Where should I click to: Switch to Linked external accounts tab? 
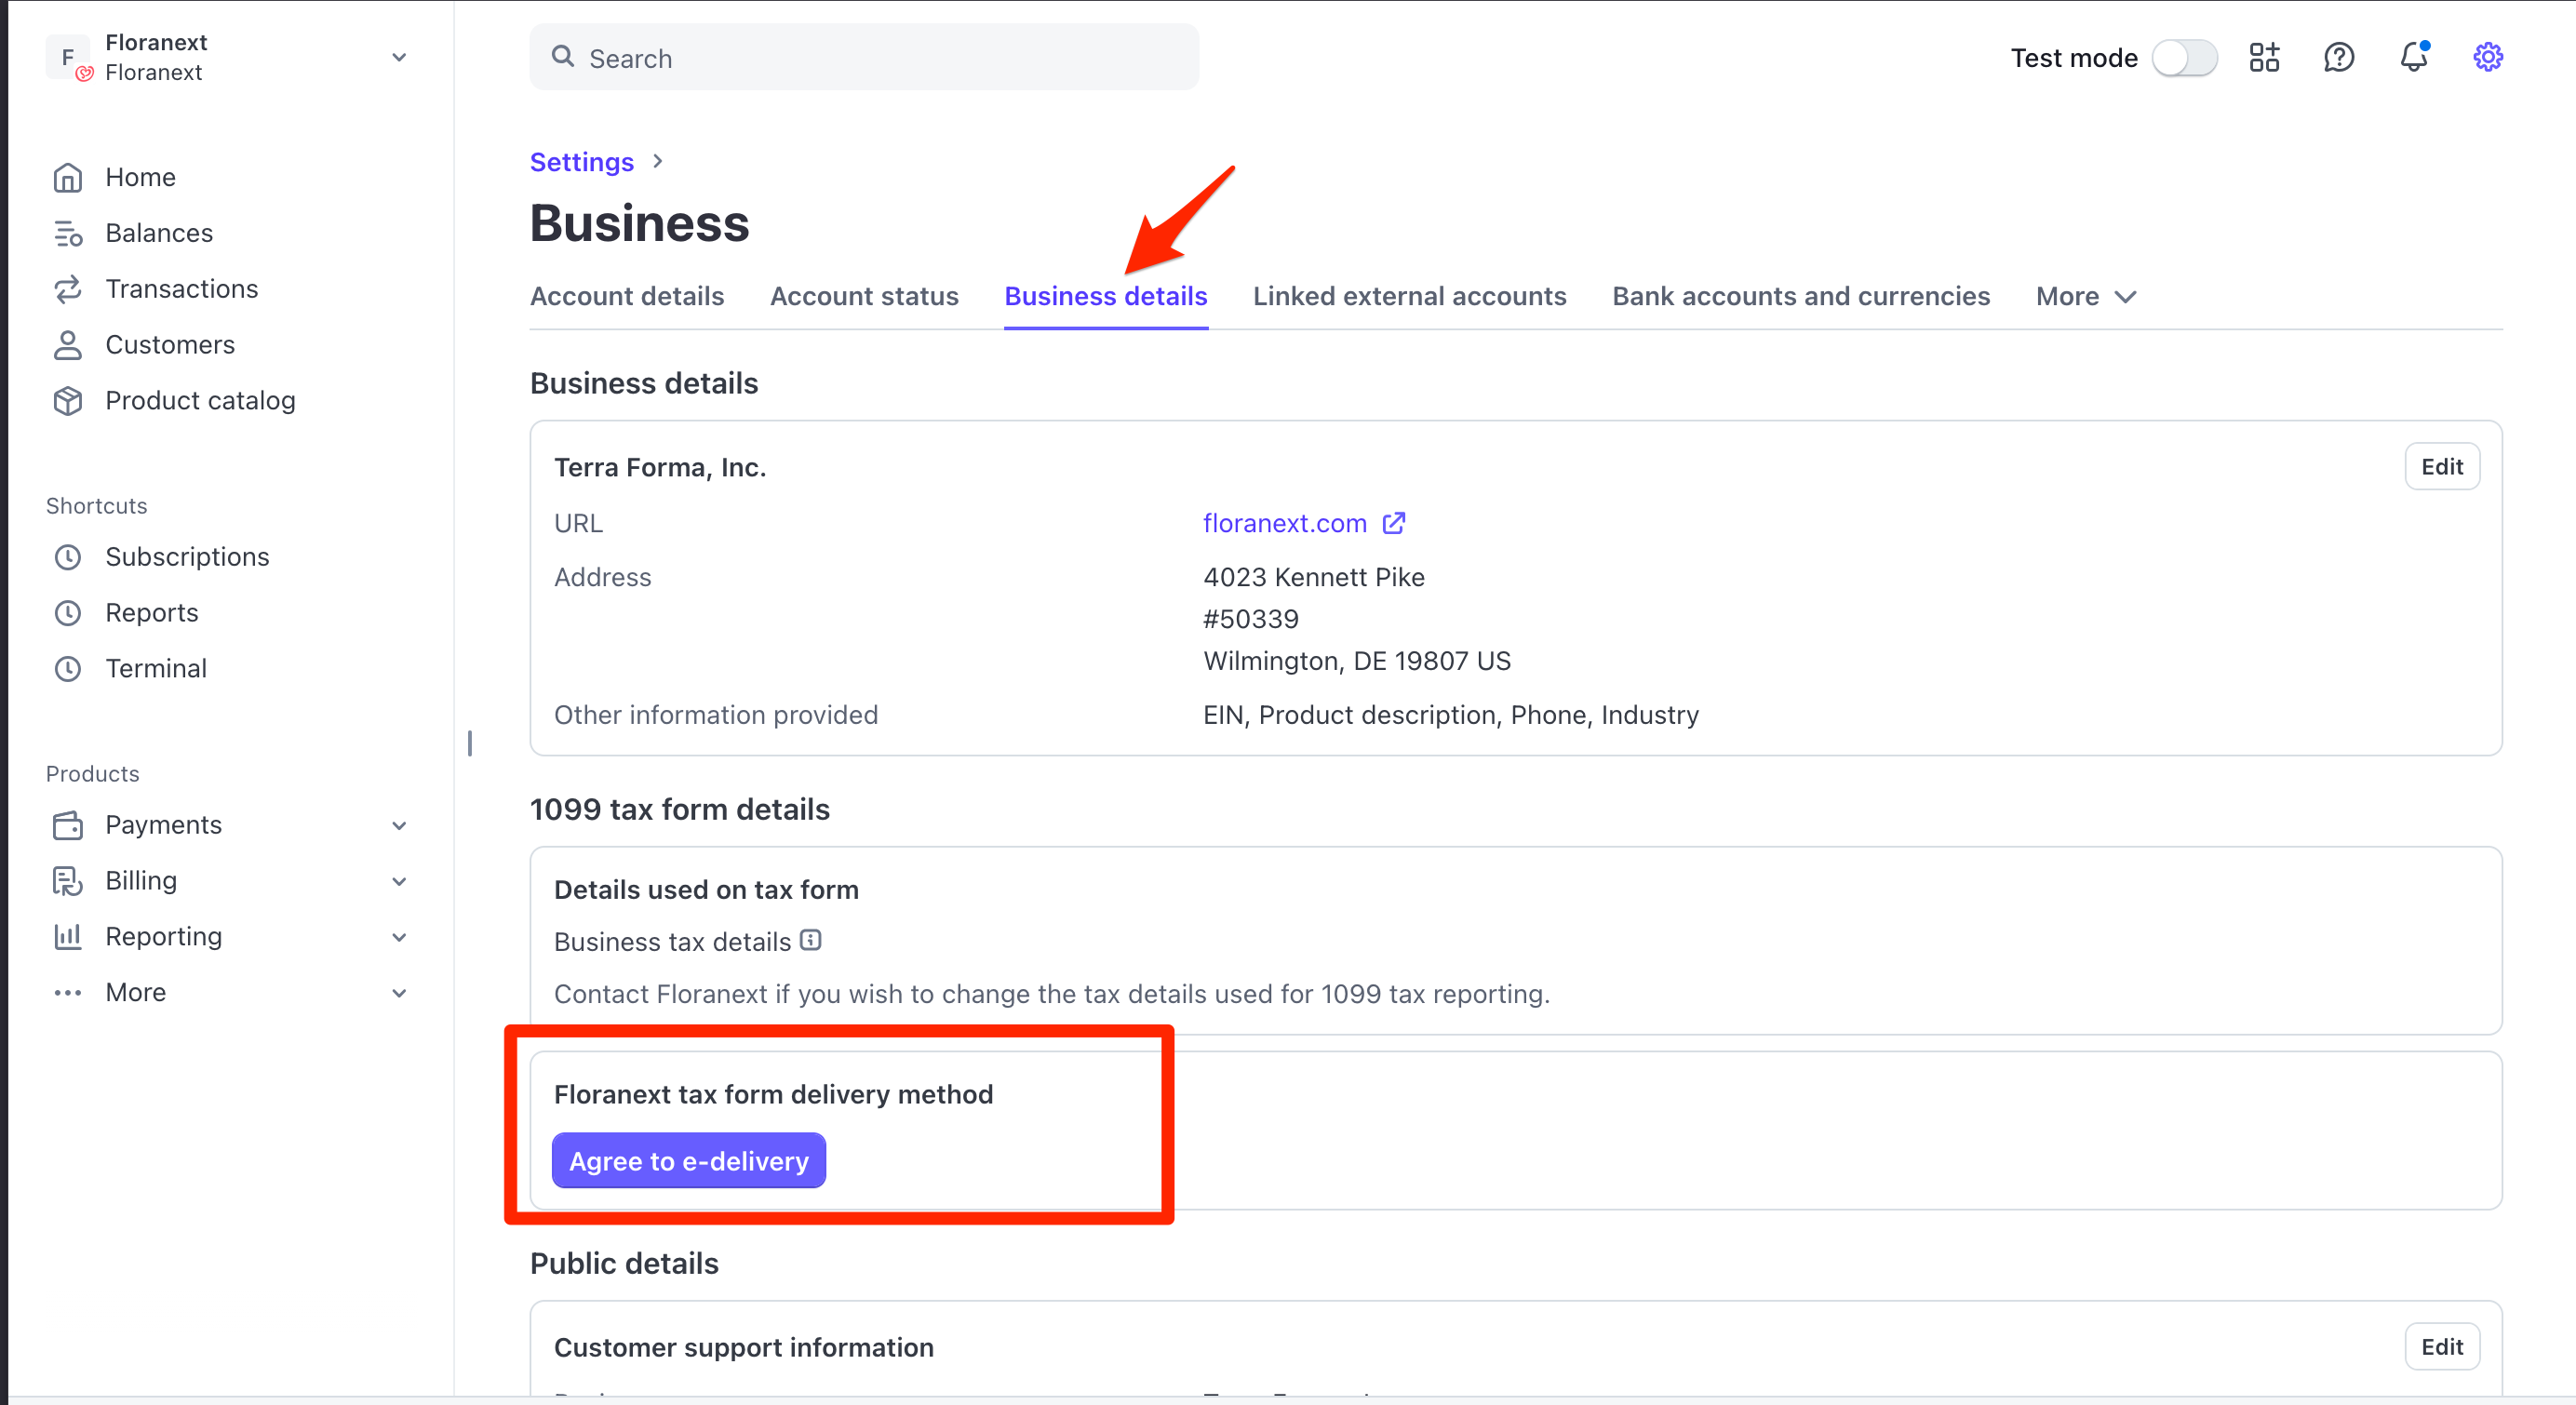point(1409,297)
